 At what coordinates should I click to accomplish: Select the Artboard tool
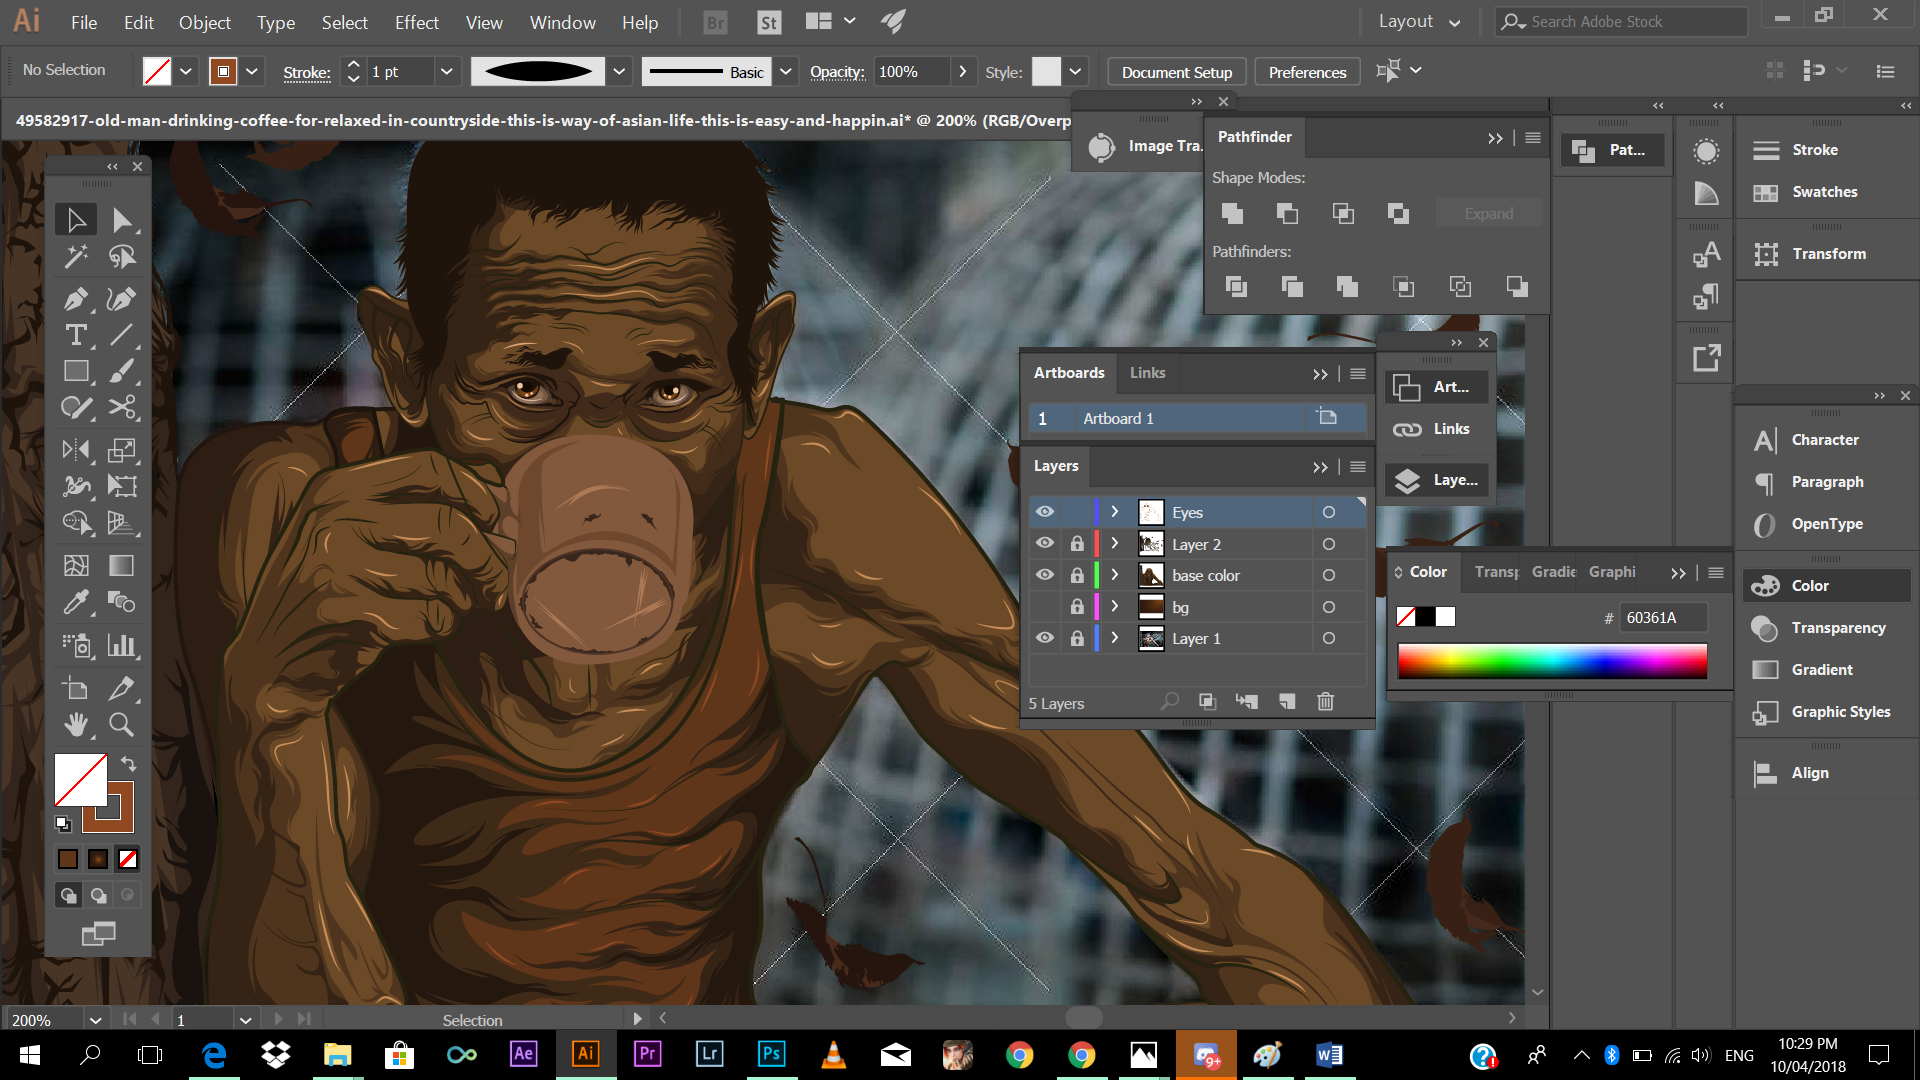point(76,688)
